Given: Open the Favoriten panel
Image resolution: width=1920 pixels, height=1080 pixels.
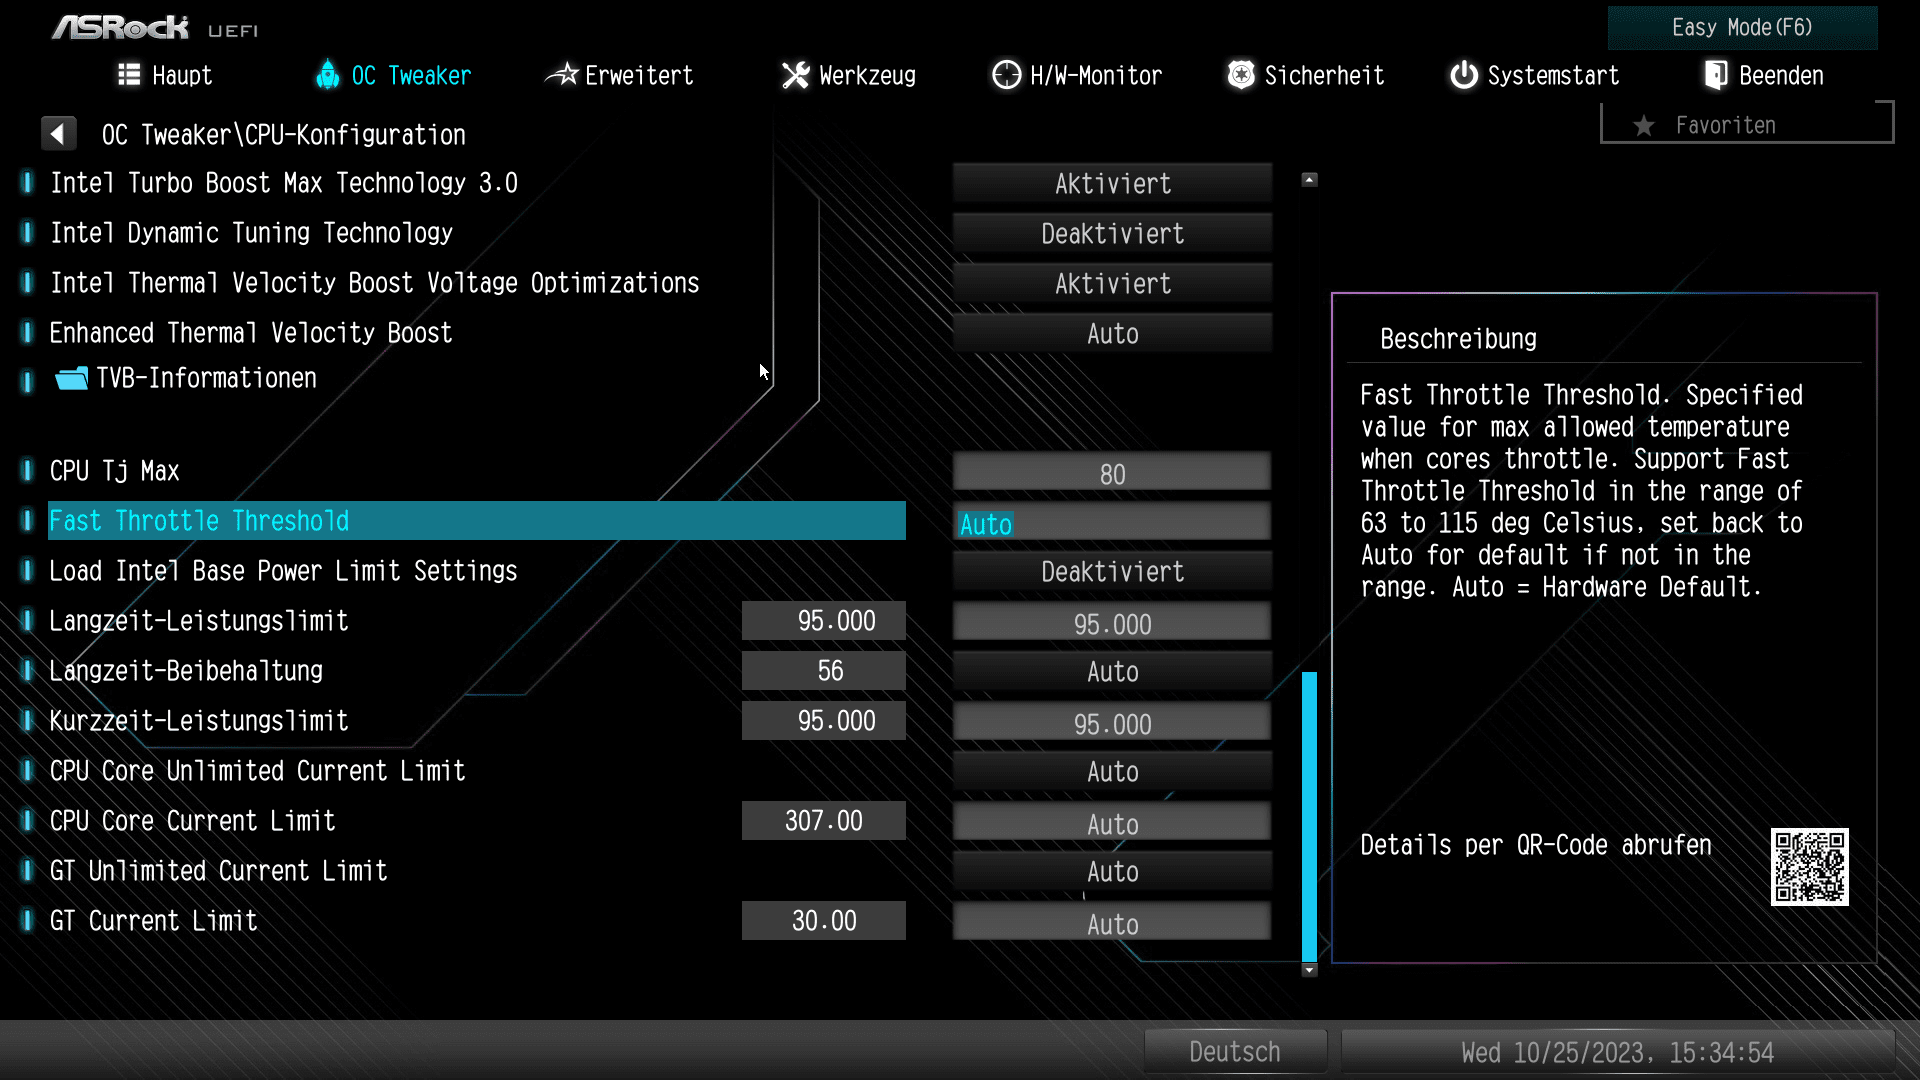Looking at the screenshot, I should 1746,125.
